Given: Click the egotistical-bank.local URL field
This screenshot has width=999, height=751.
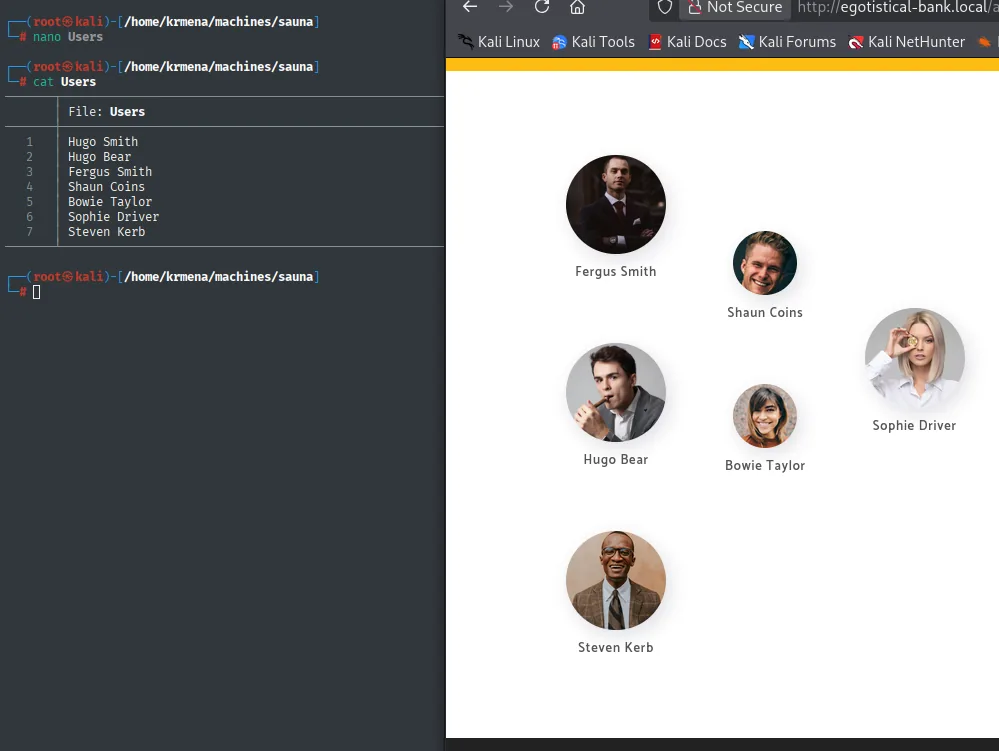Looking at the screenshot, I should (898, 7).
